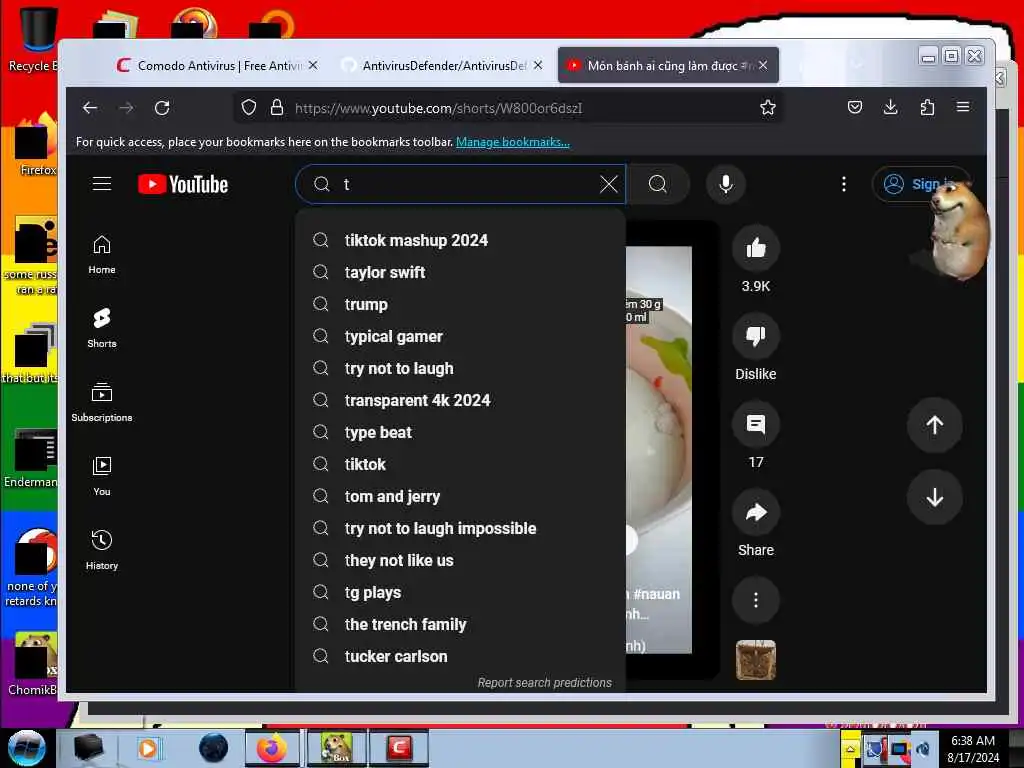The image size is (1024, 768).
Task: Open the Firefox downloads panel
Action: click(x=890, y=108)
